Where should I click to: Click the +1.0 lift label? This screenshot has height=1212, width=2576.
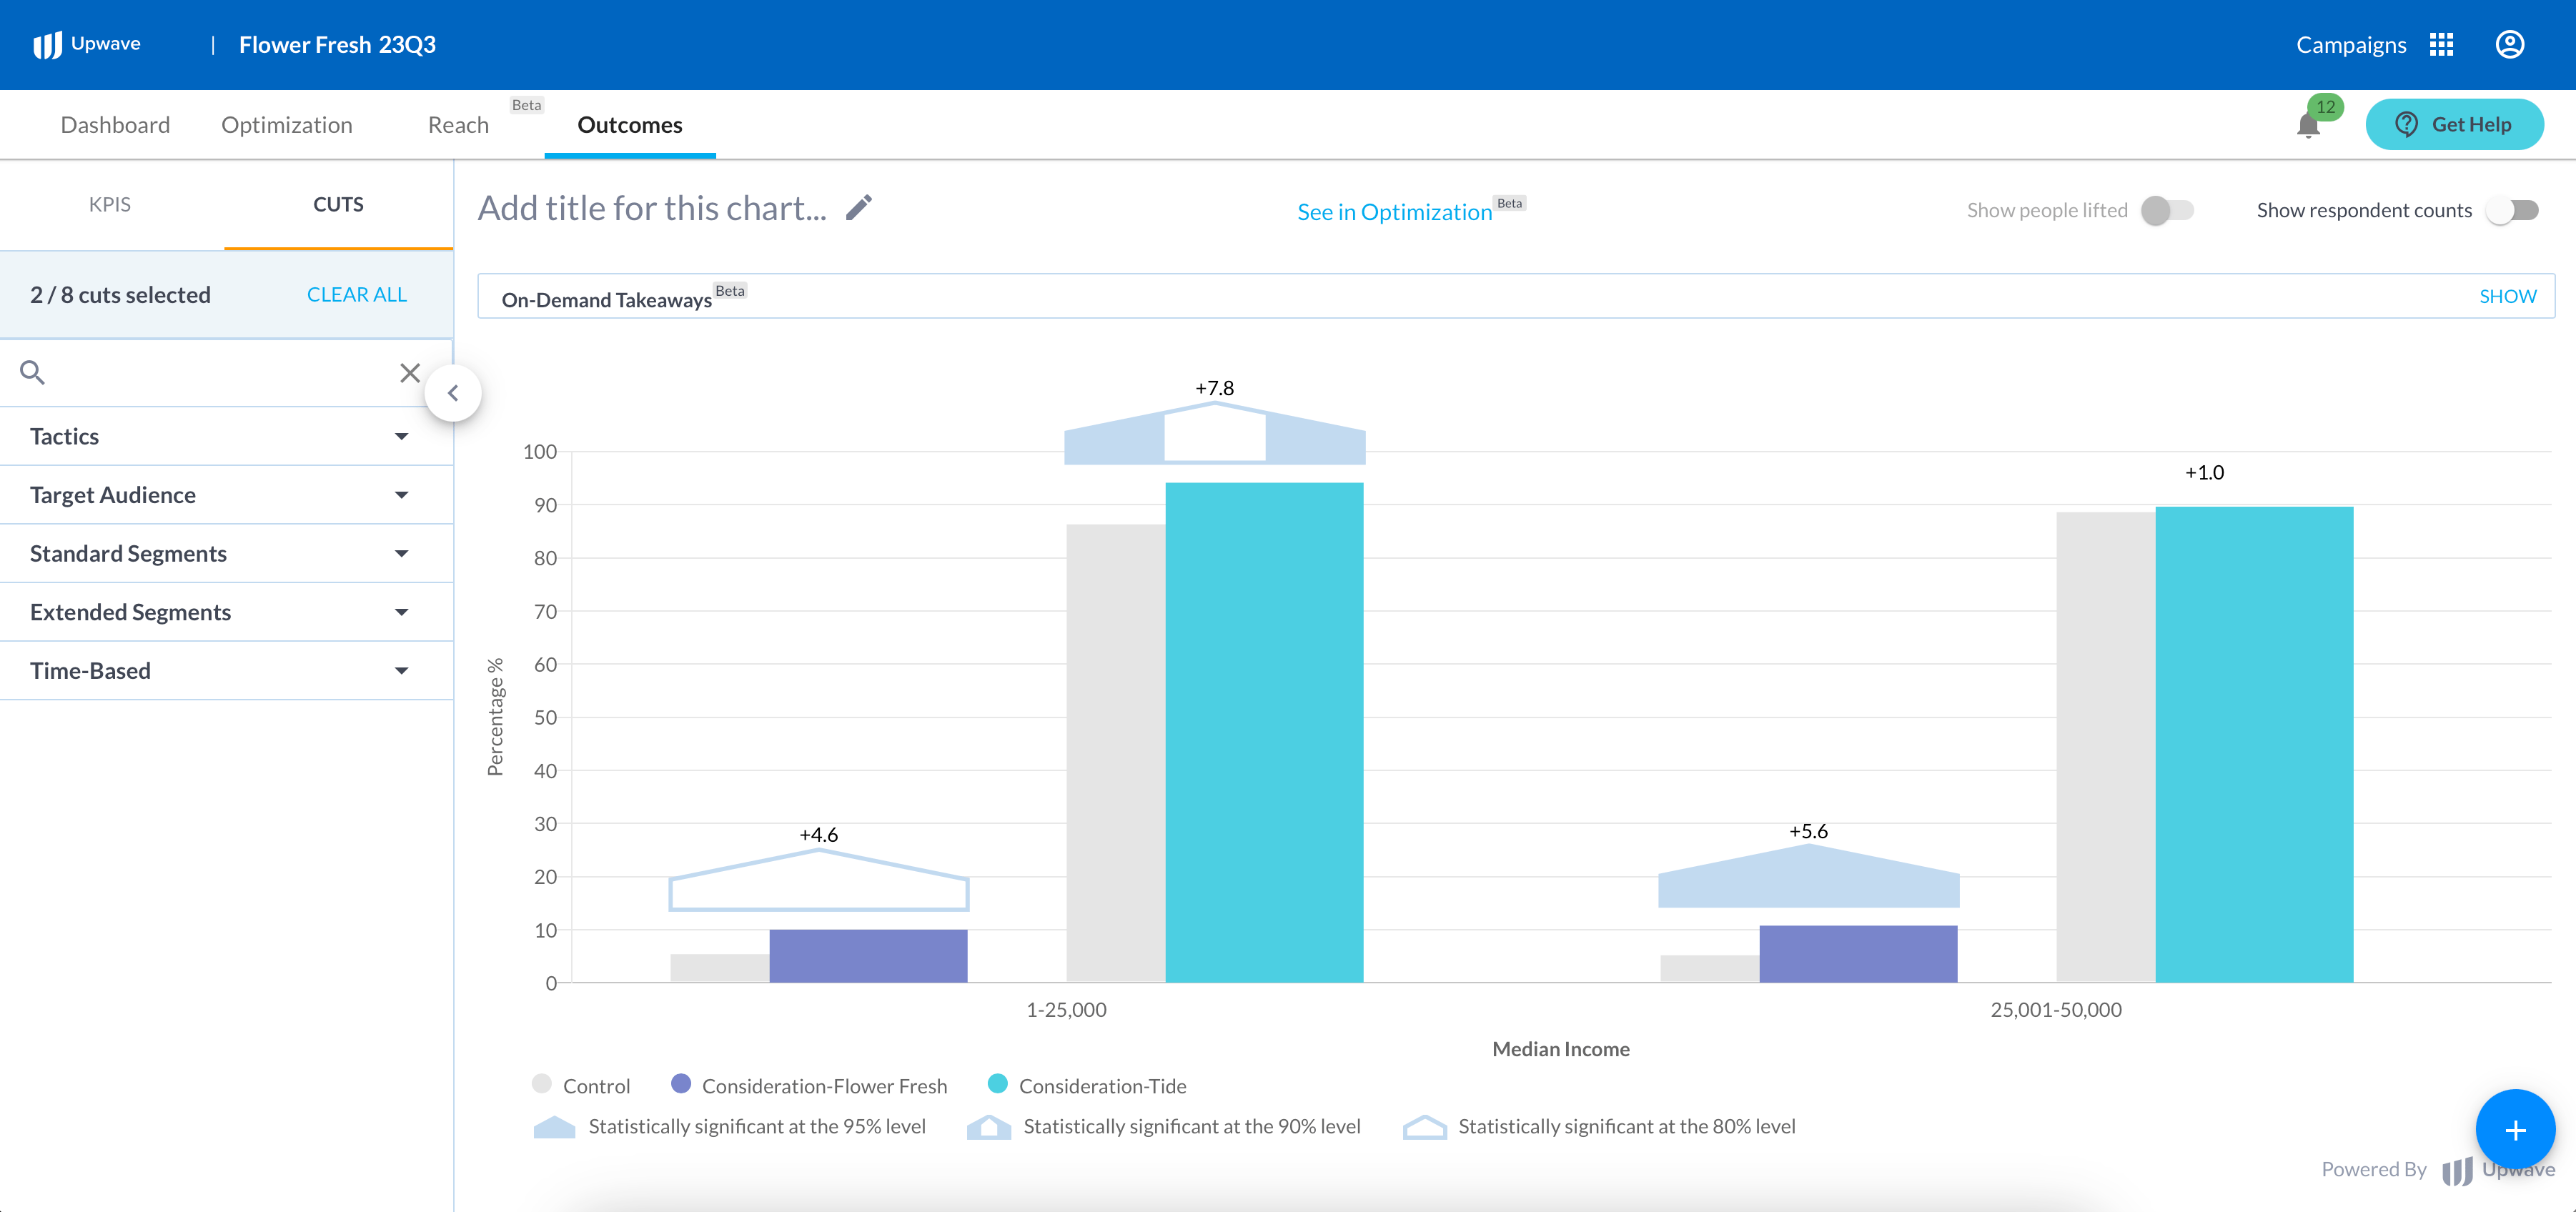click(2204, 473)
